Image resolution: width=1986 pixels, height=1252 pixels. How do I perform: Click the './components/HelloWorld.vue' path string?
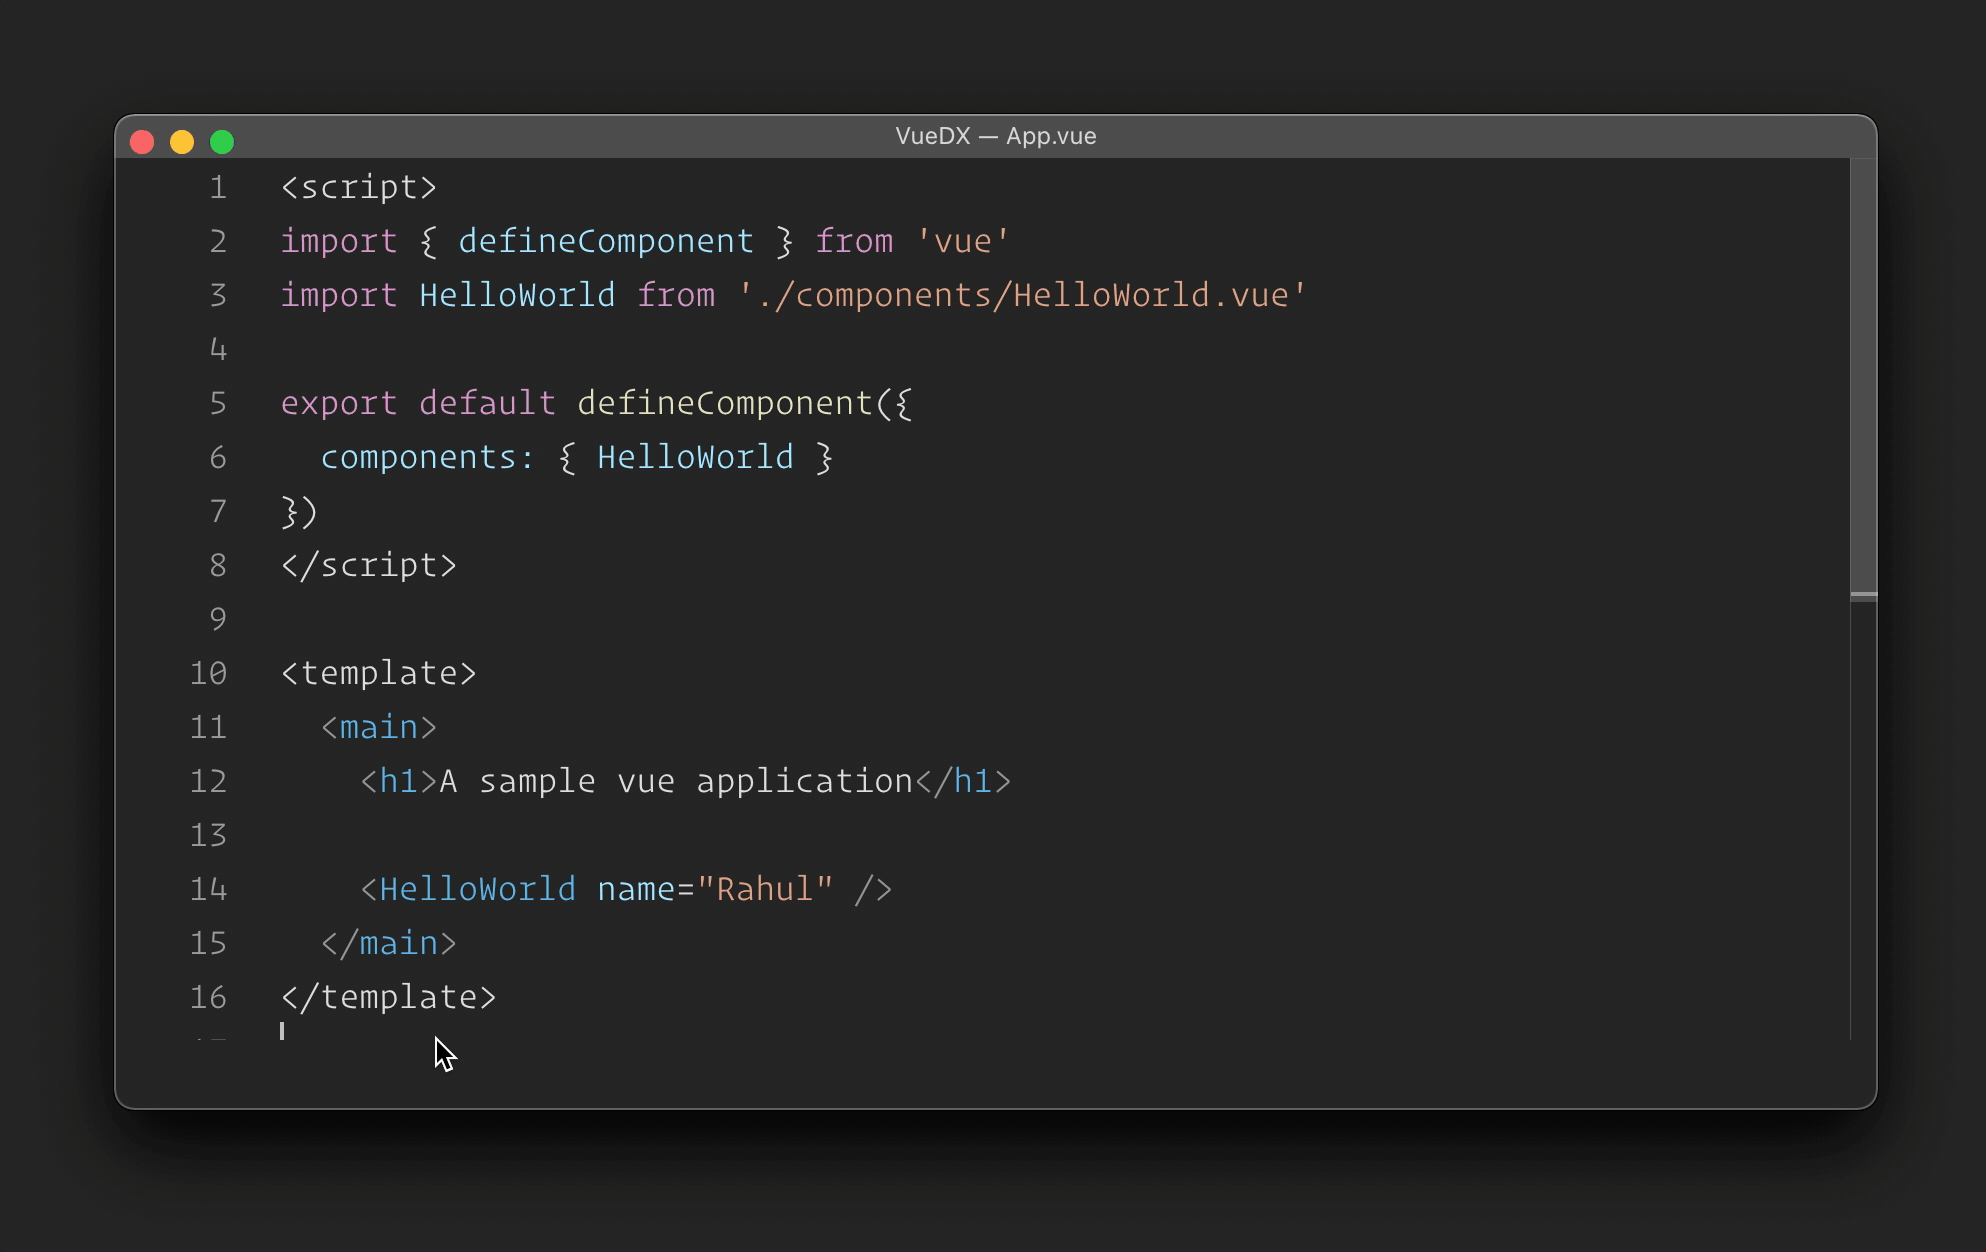[x=1022, y=295]
